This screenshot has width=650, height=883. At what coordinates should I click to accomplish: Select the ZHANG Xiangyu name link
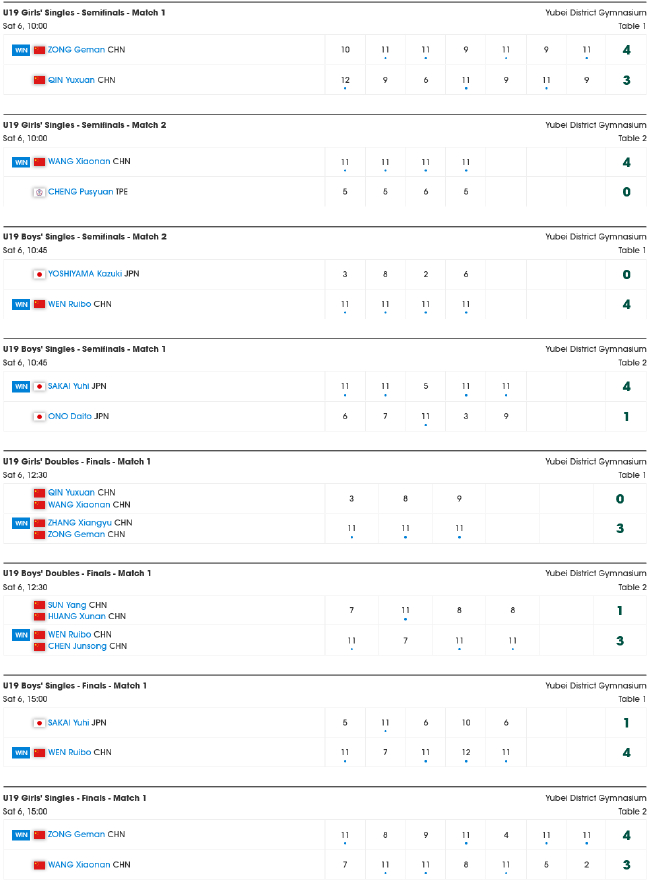pyautogui.click(x=79, y=523)
